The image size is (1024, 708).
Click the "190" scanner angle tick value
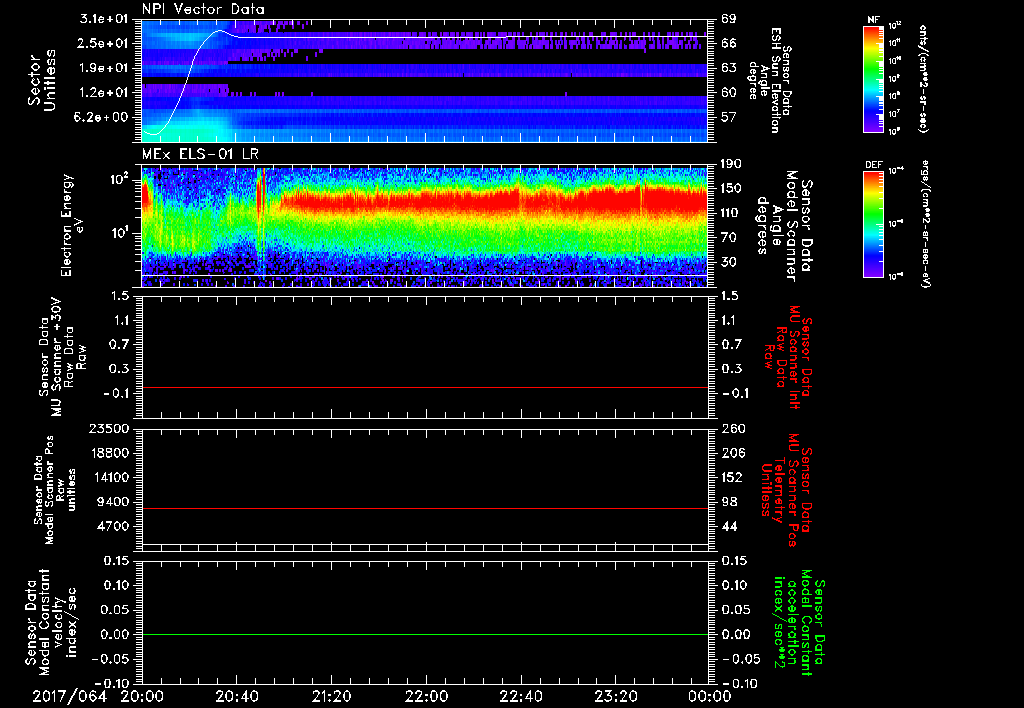pos(731,164)
